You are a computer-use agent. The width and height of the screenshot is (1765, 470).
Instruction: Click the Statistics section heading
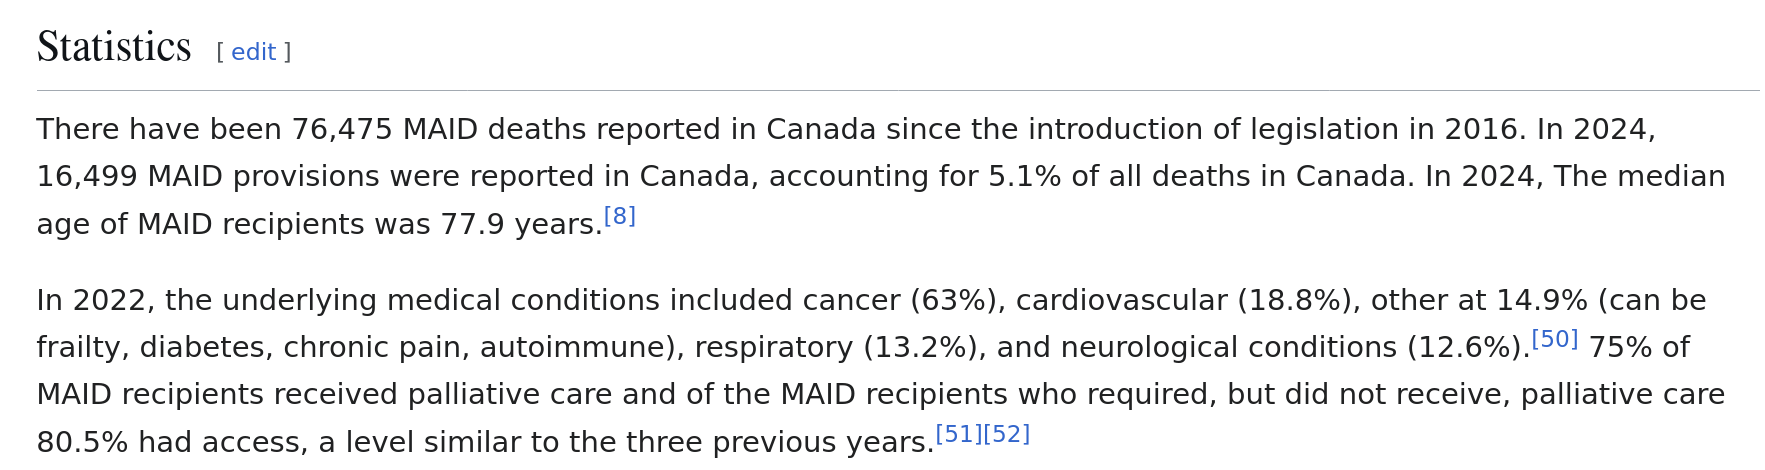[x=114, y=47]
